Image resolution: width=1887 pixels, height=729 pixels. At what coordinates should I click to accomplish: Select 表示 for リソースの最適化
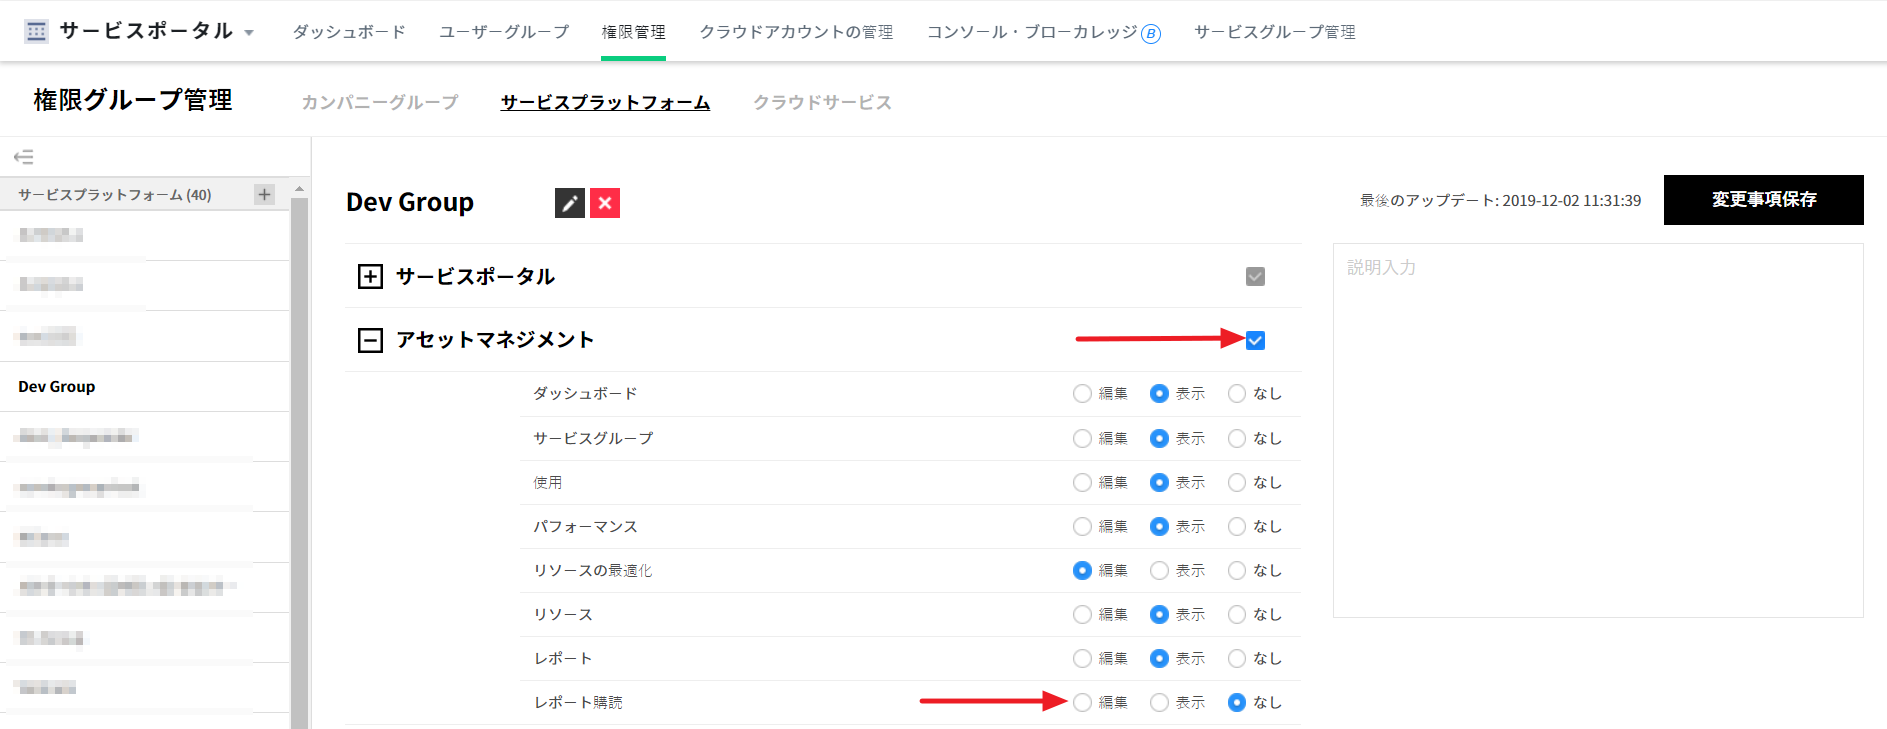(1159, 570)
